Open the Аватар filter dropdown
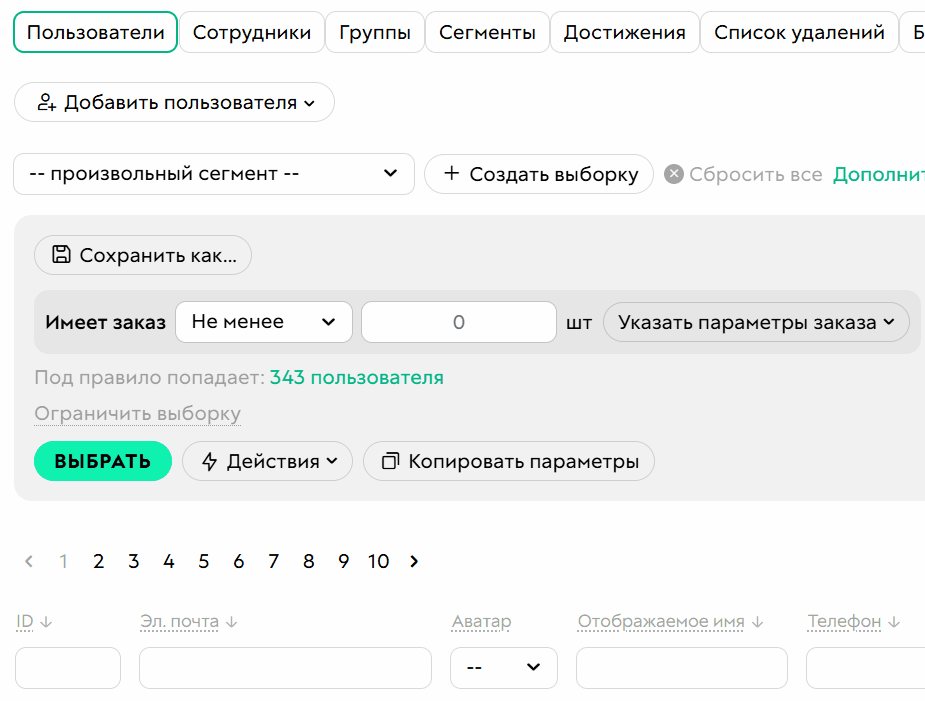 click(503, 667)
